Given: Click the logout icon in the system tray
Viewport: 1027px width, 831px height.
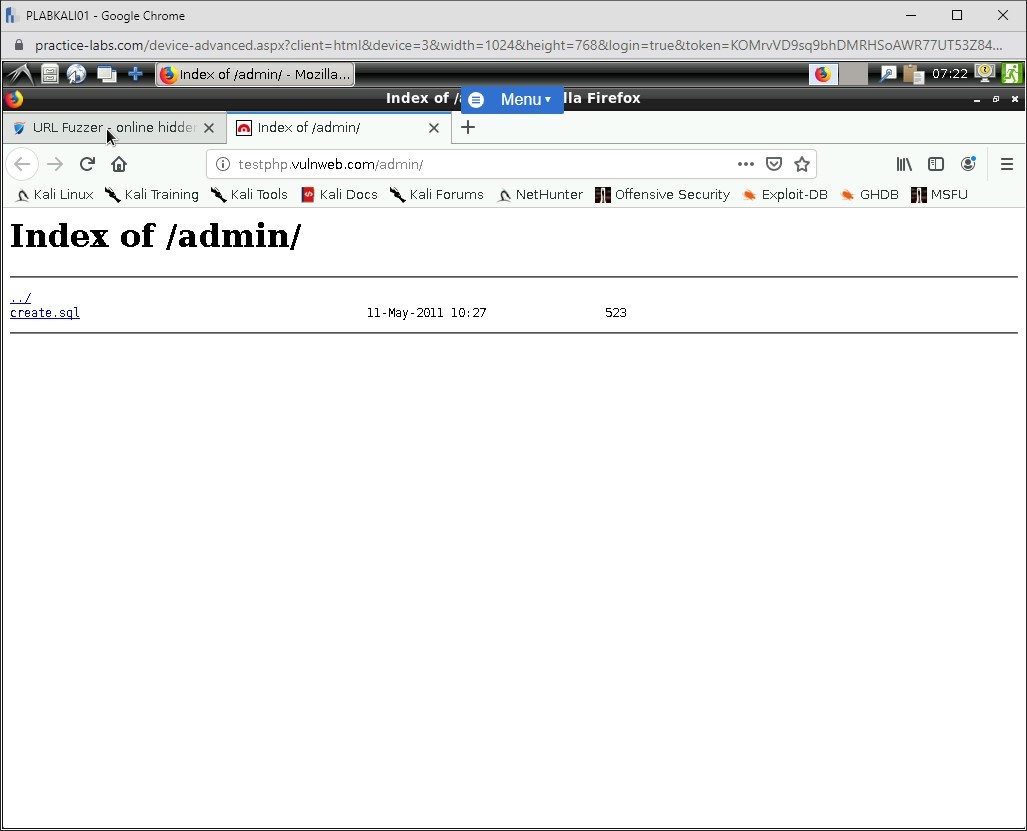Looking at the screenshot, I should (x=1011, y=74).
